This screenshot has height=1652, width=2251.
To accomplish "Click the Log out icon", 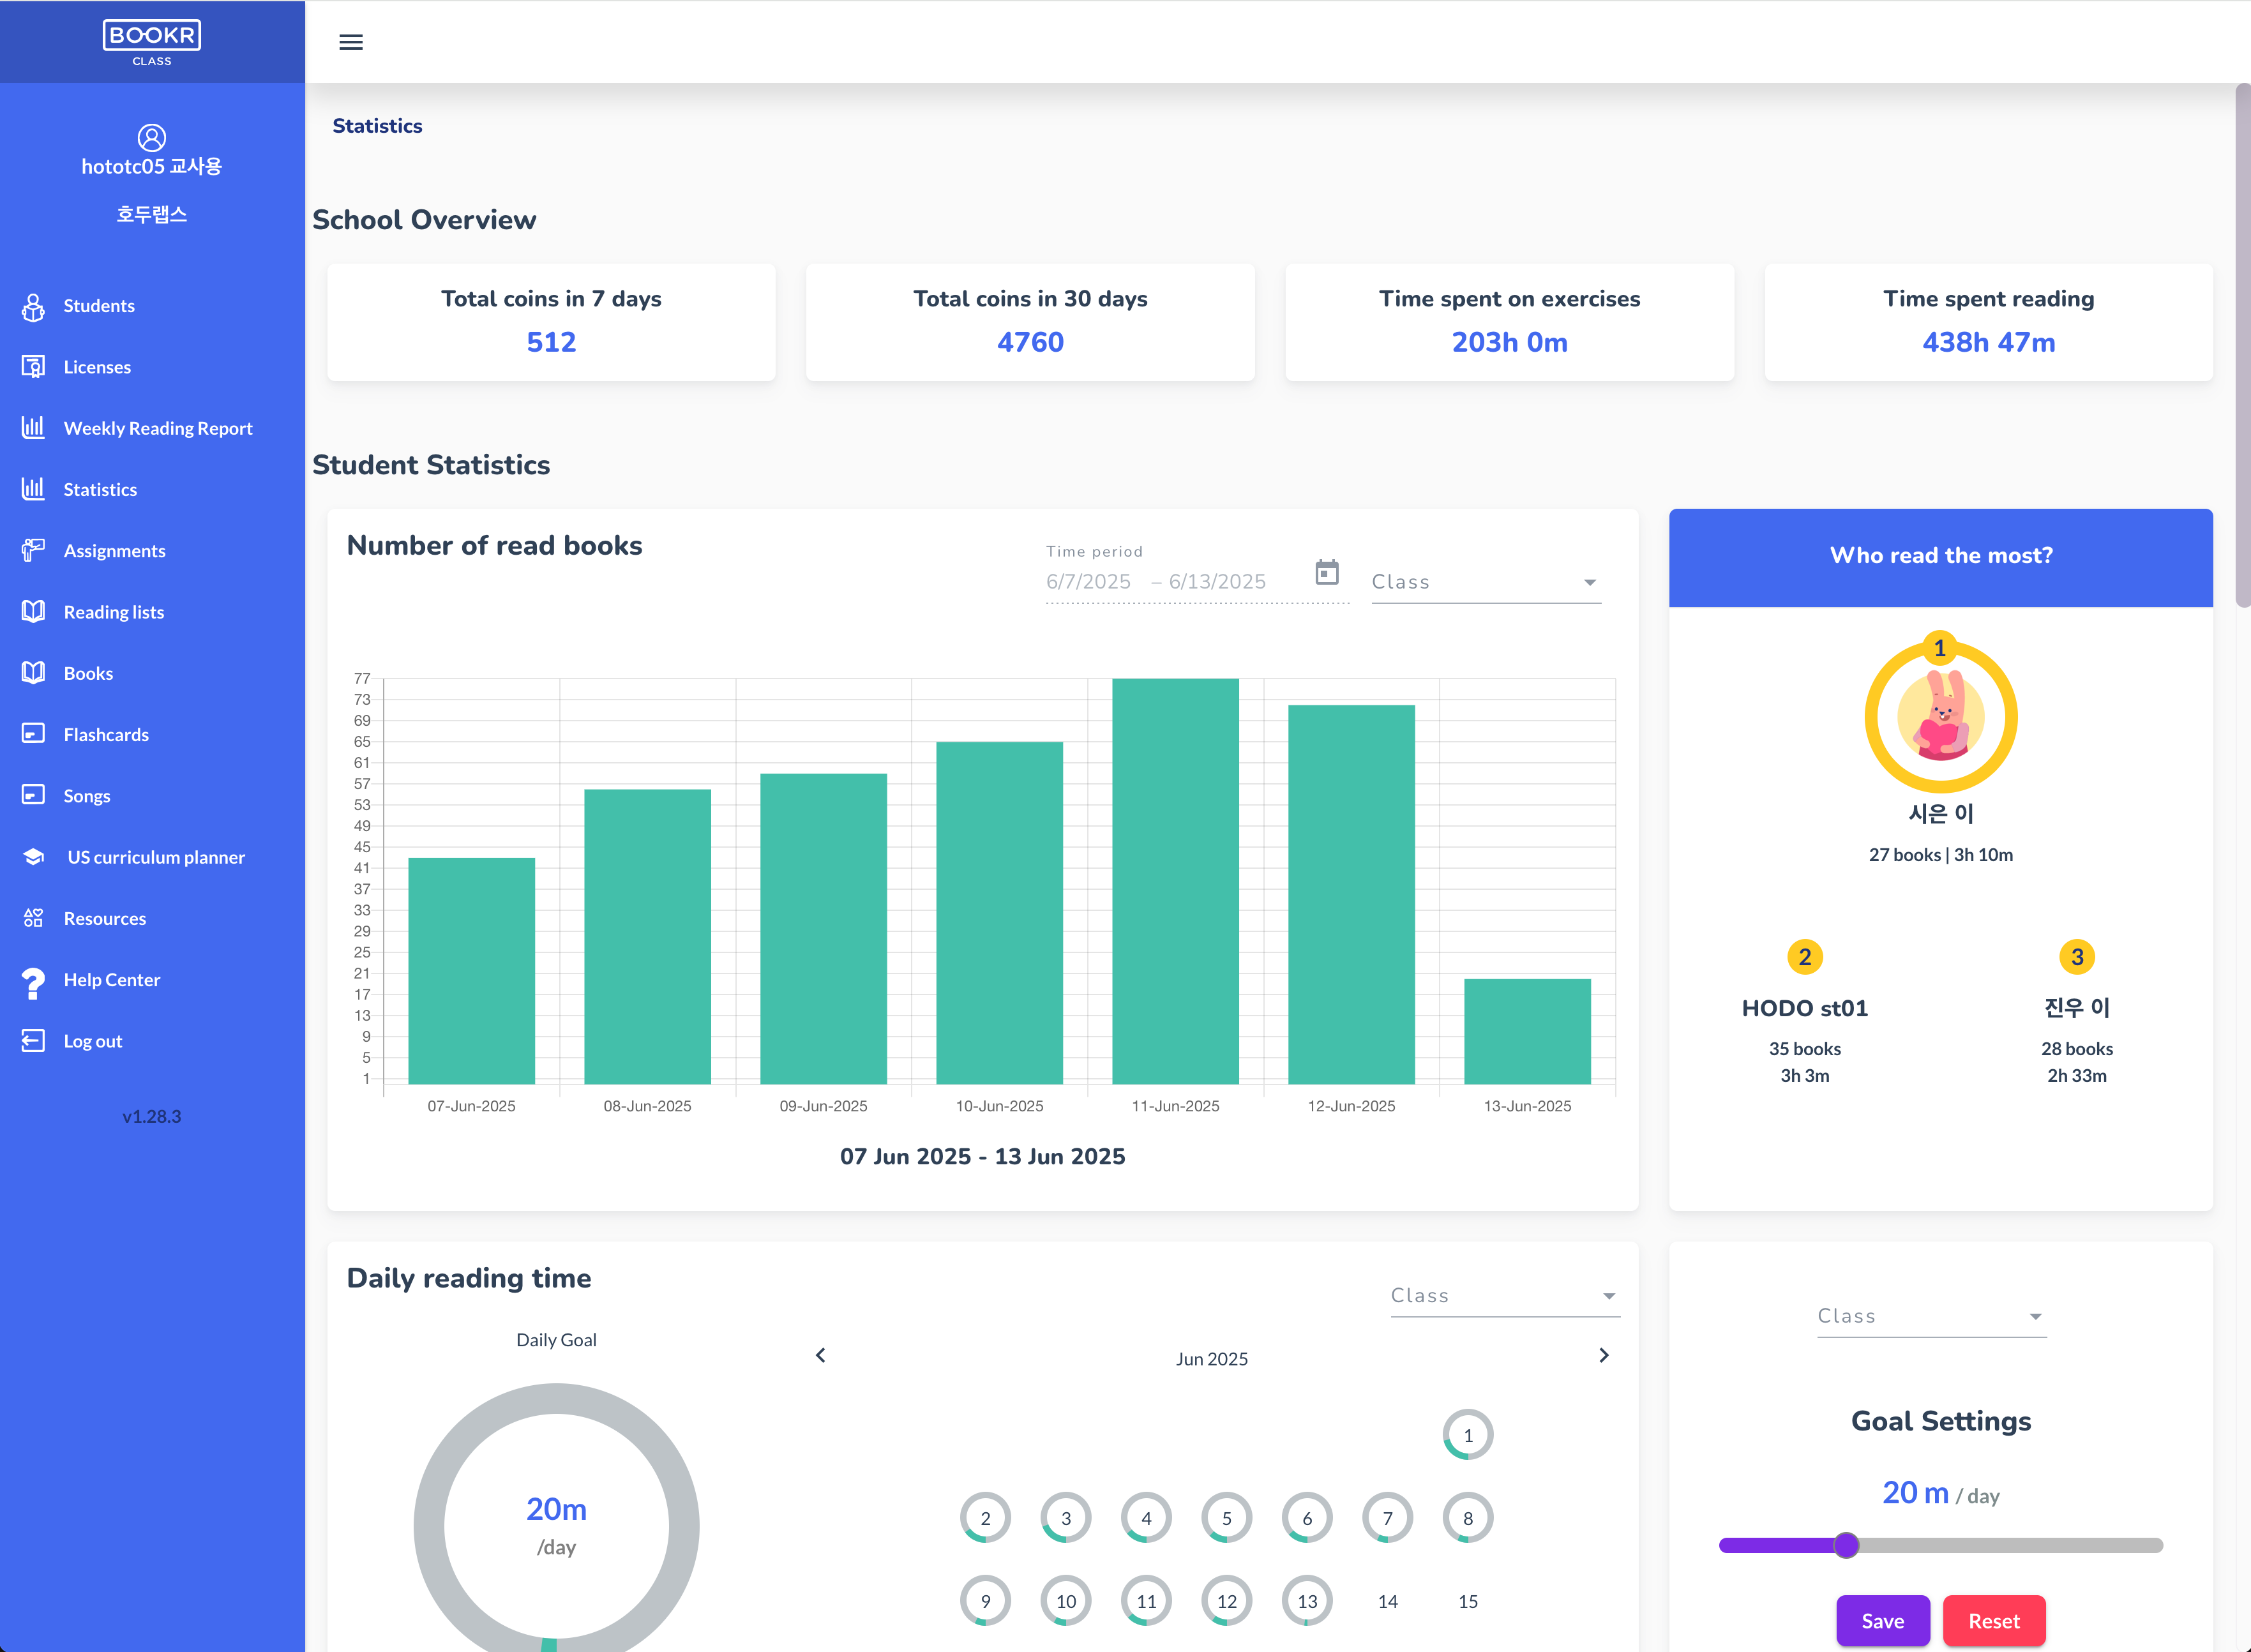I will click(33, 1041).
